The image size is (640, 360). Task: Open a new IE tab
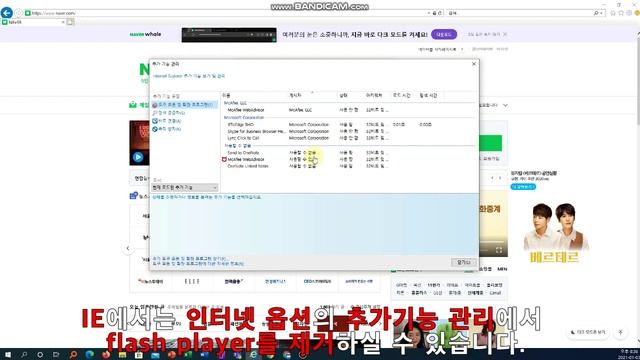pyautogui.click(x=70, y=22)
